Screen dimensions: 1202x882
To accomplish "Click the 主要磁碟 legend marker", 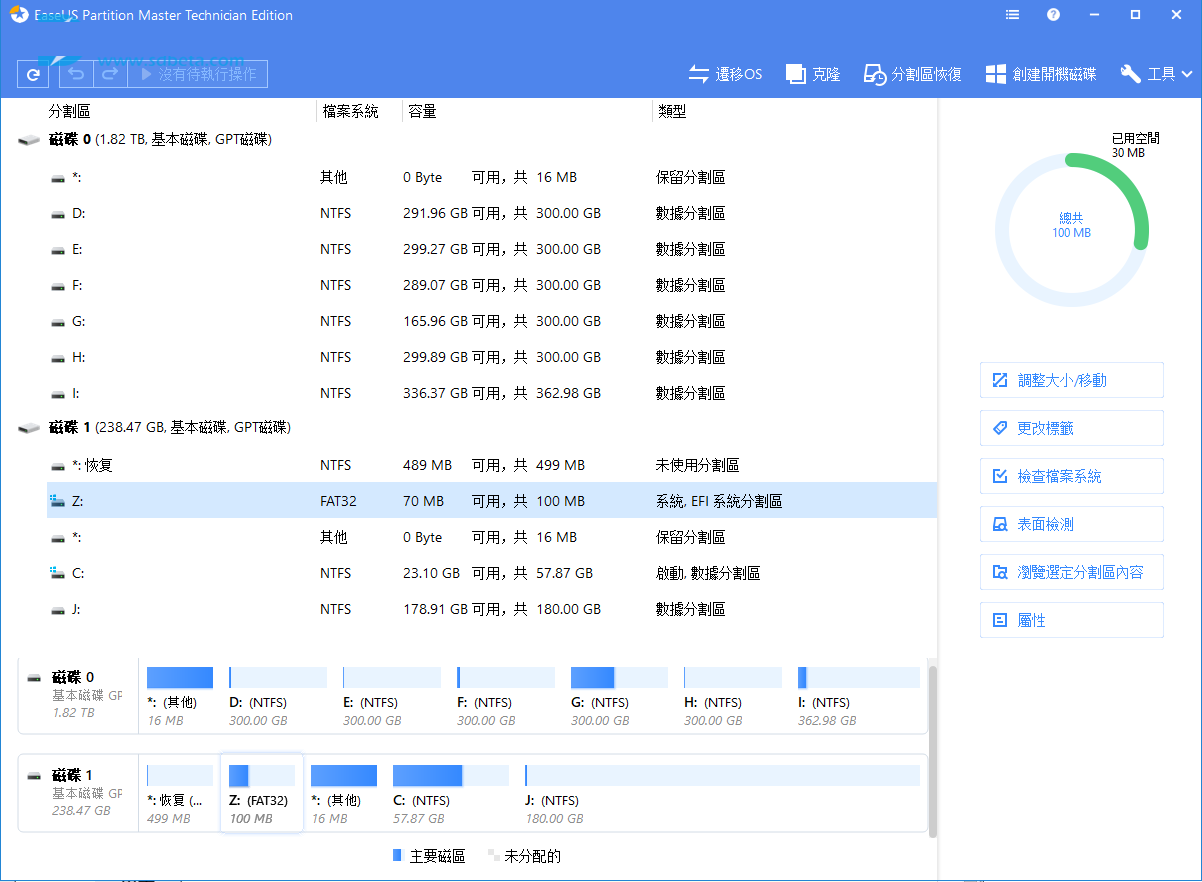I will [x=396, y=856].
